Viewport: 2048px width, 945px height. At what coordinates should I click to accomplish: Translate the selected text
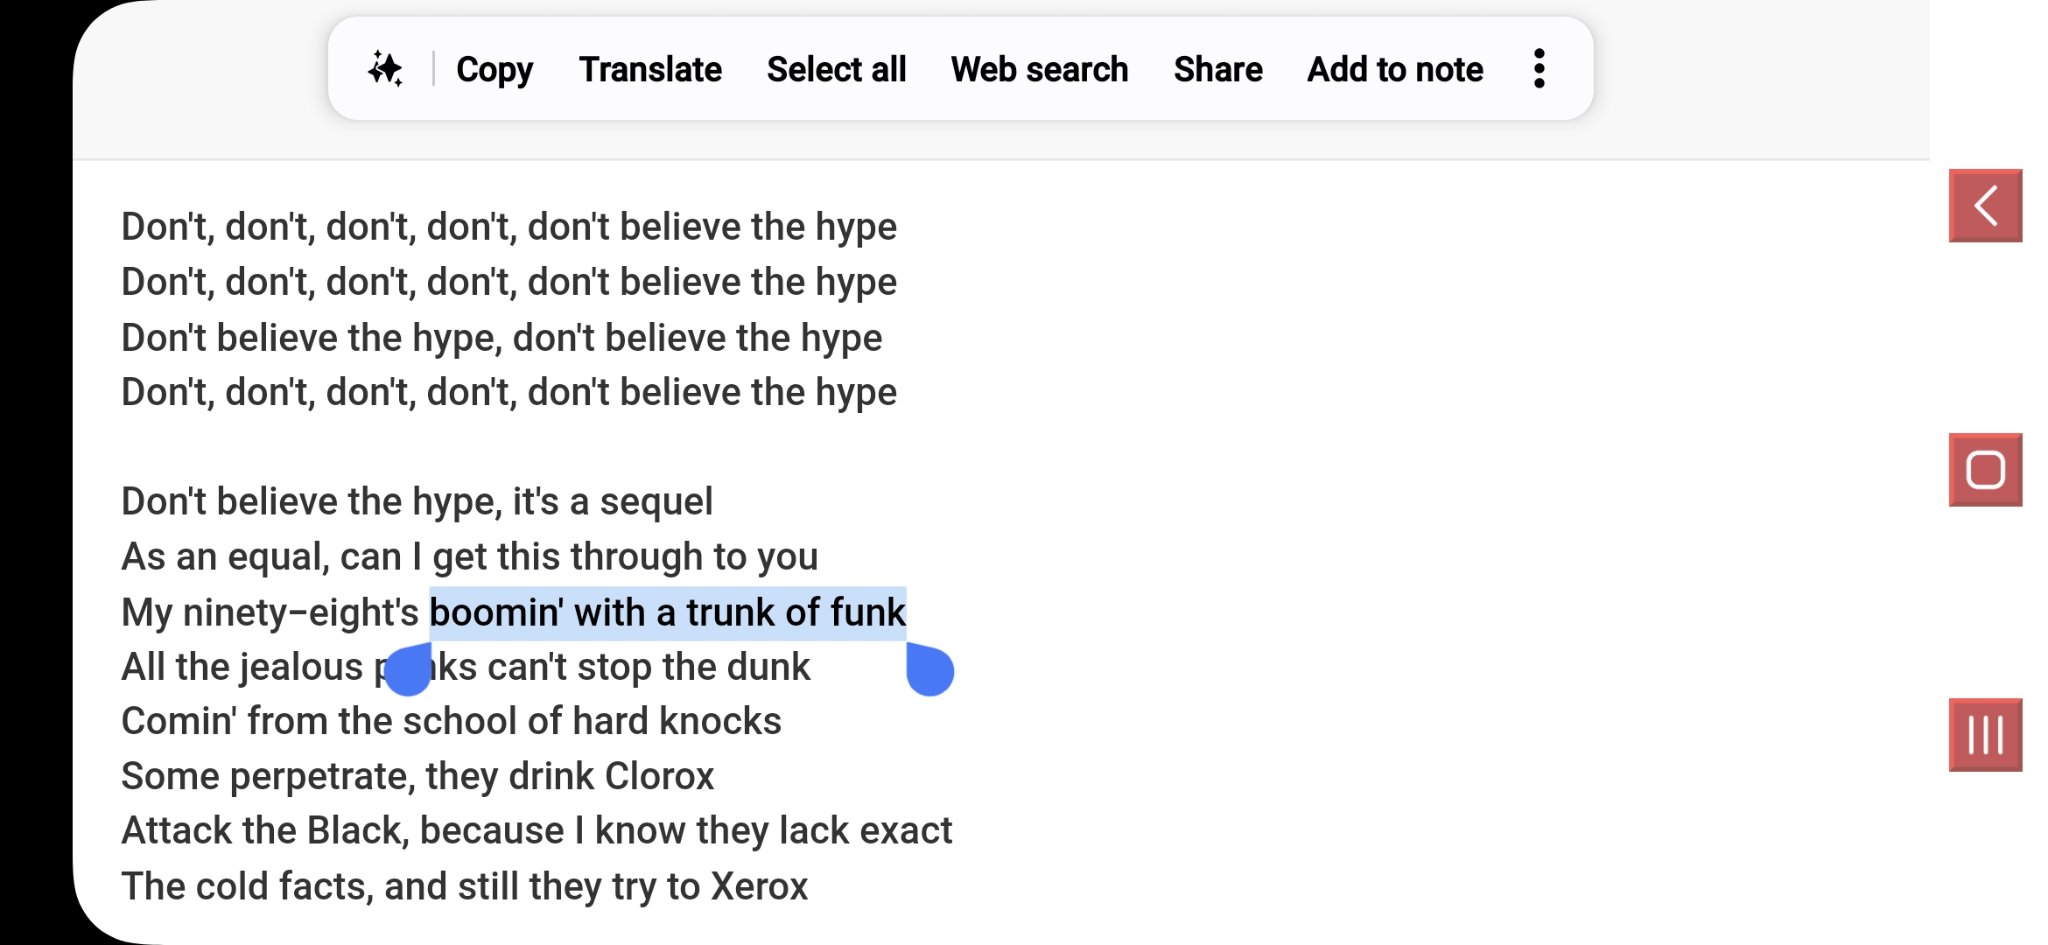[650, 69]
